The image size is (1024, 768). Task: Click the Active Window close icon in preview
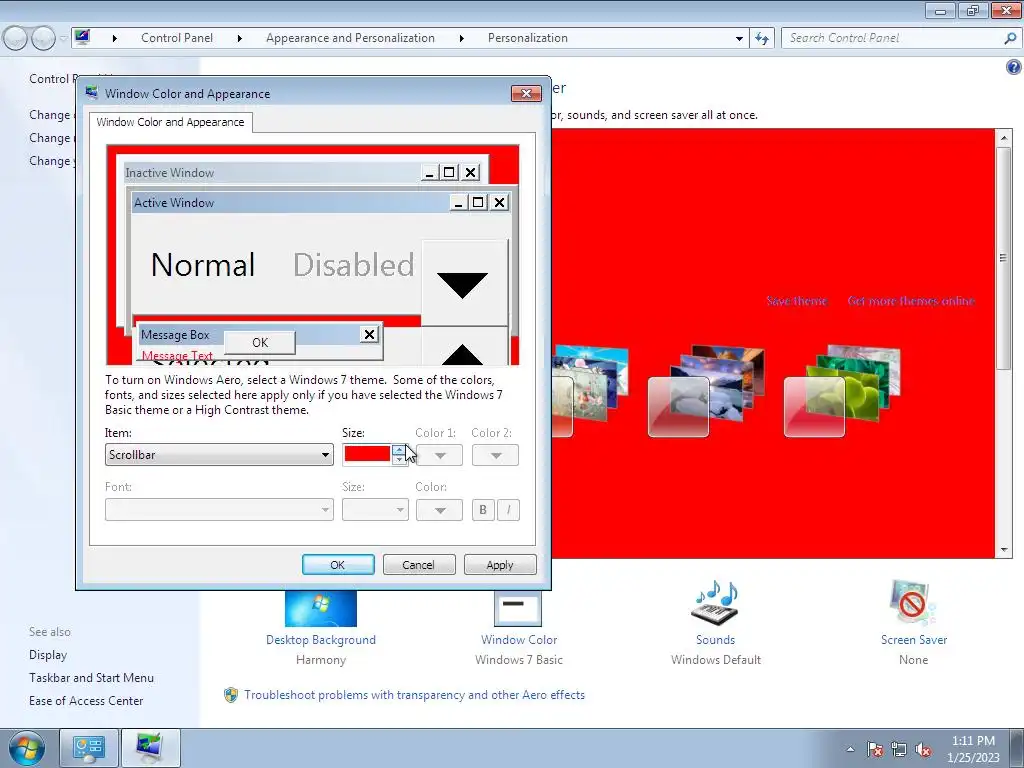tap(500, 202)
